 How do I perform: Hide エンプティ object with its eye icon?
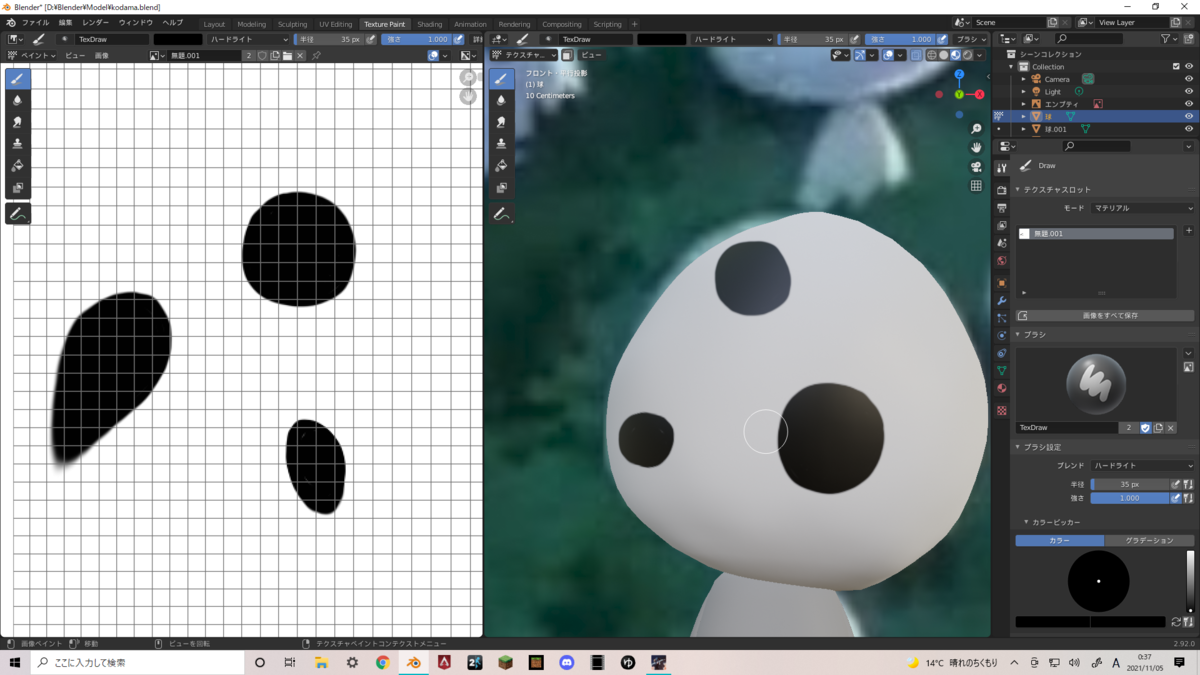click(1189, 104)
